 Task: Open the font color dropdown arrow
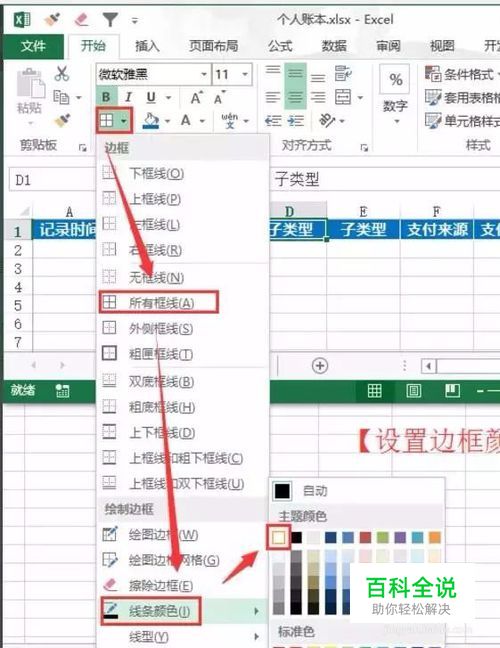click(202, 121)
